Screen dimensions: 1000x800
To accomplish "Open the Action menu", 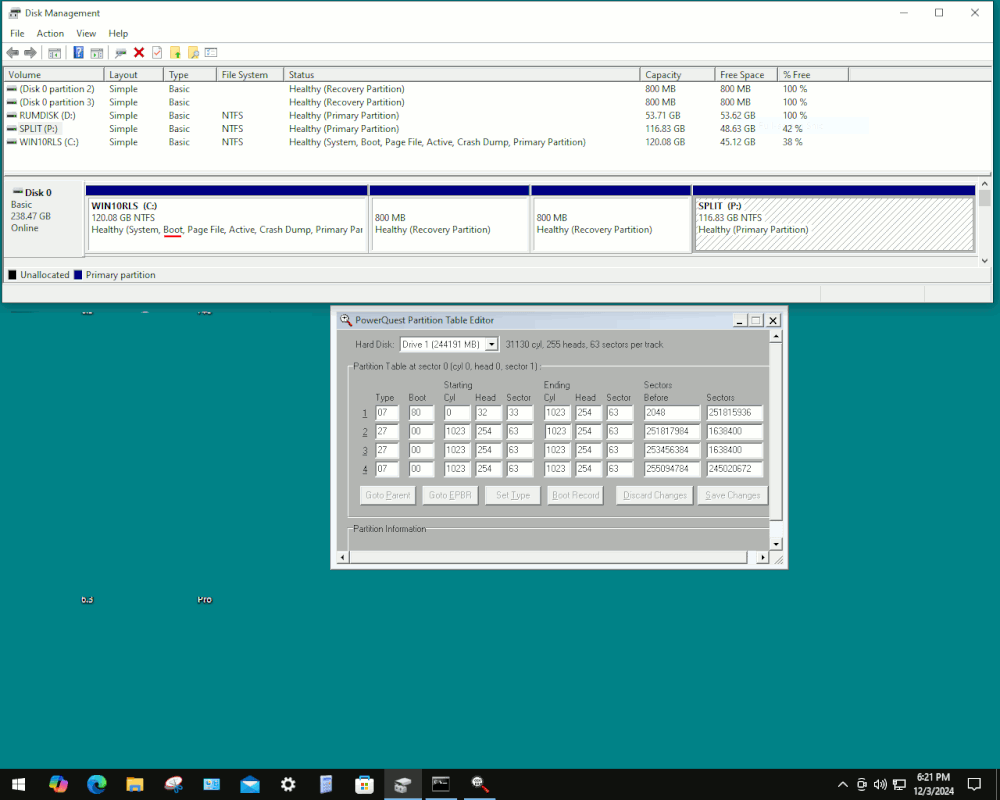I will (50, 33).
